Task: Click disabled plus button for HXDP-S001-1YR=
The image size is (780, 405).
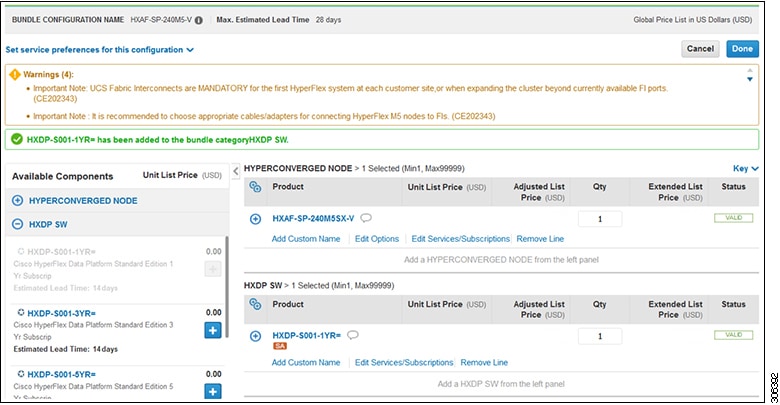Action: 213,269
